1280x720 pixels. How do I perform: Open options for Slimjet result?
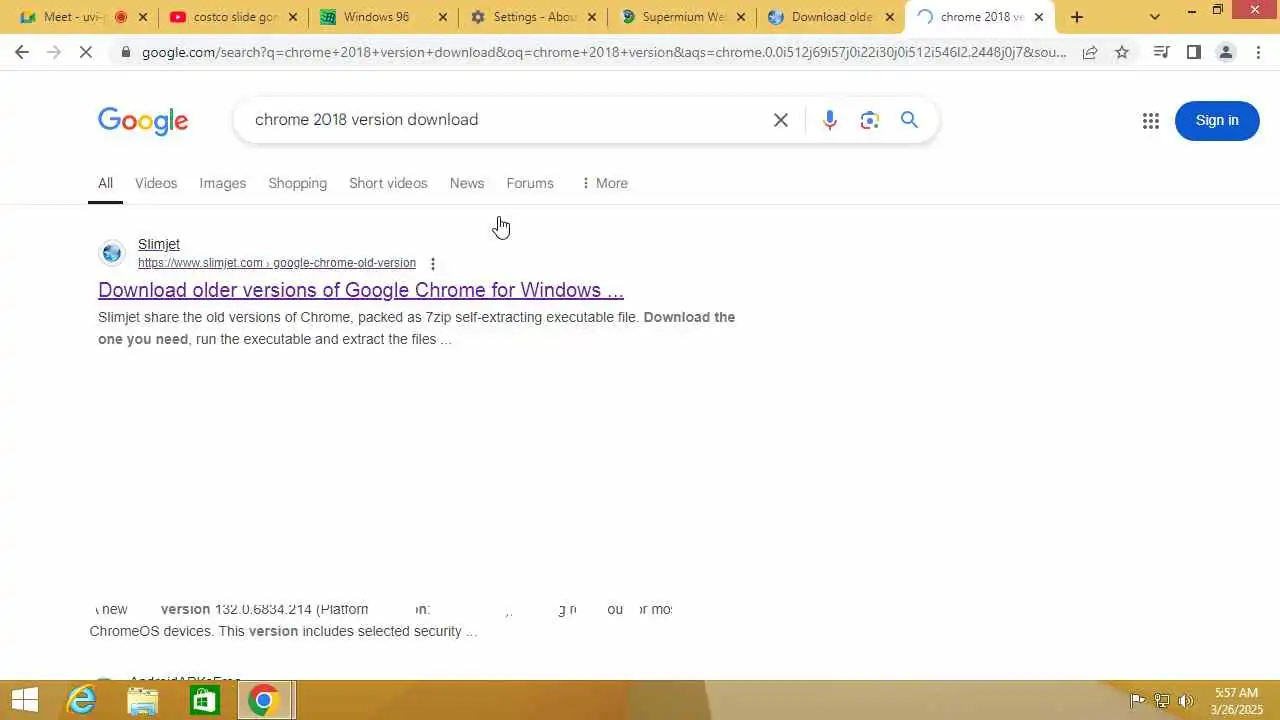(433, 264)
